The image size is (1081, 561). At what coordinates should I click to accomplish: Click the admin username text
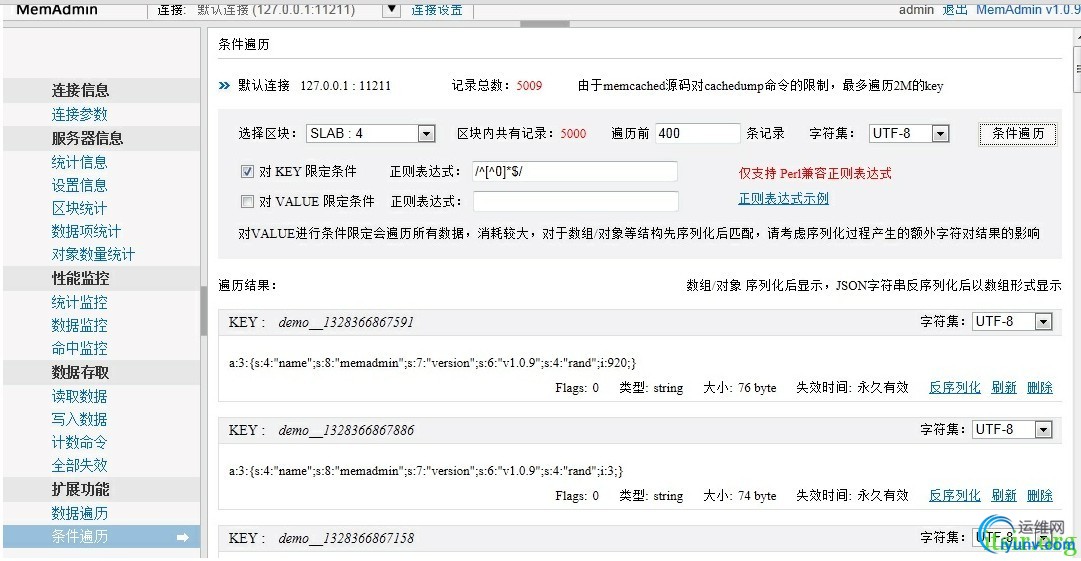point(916,10)
